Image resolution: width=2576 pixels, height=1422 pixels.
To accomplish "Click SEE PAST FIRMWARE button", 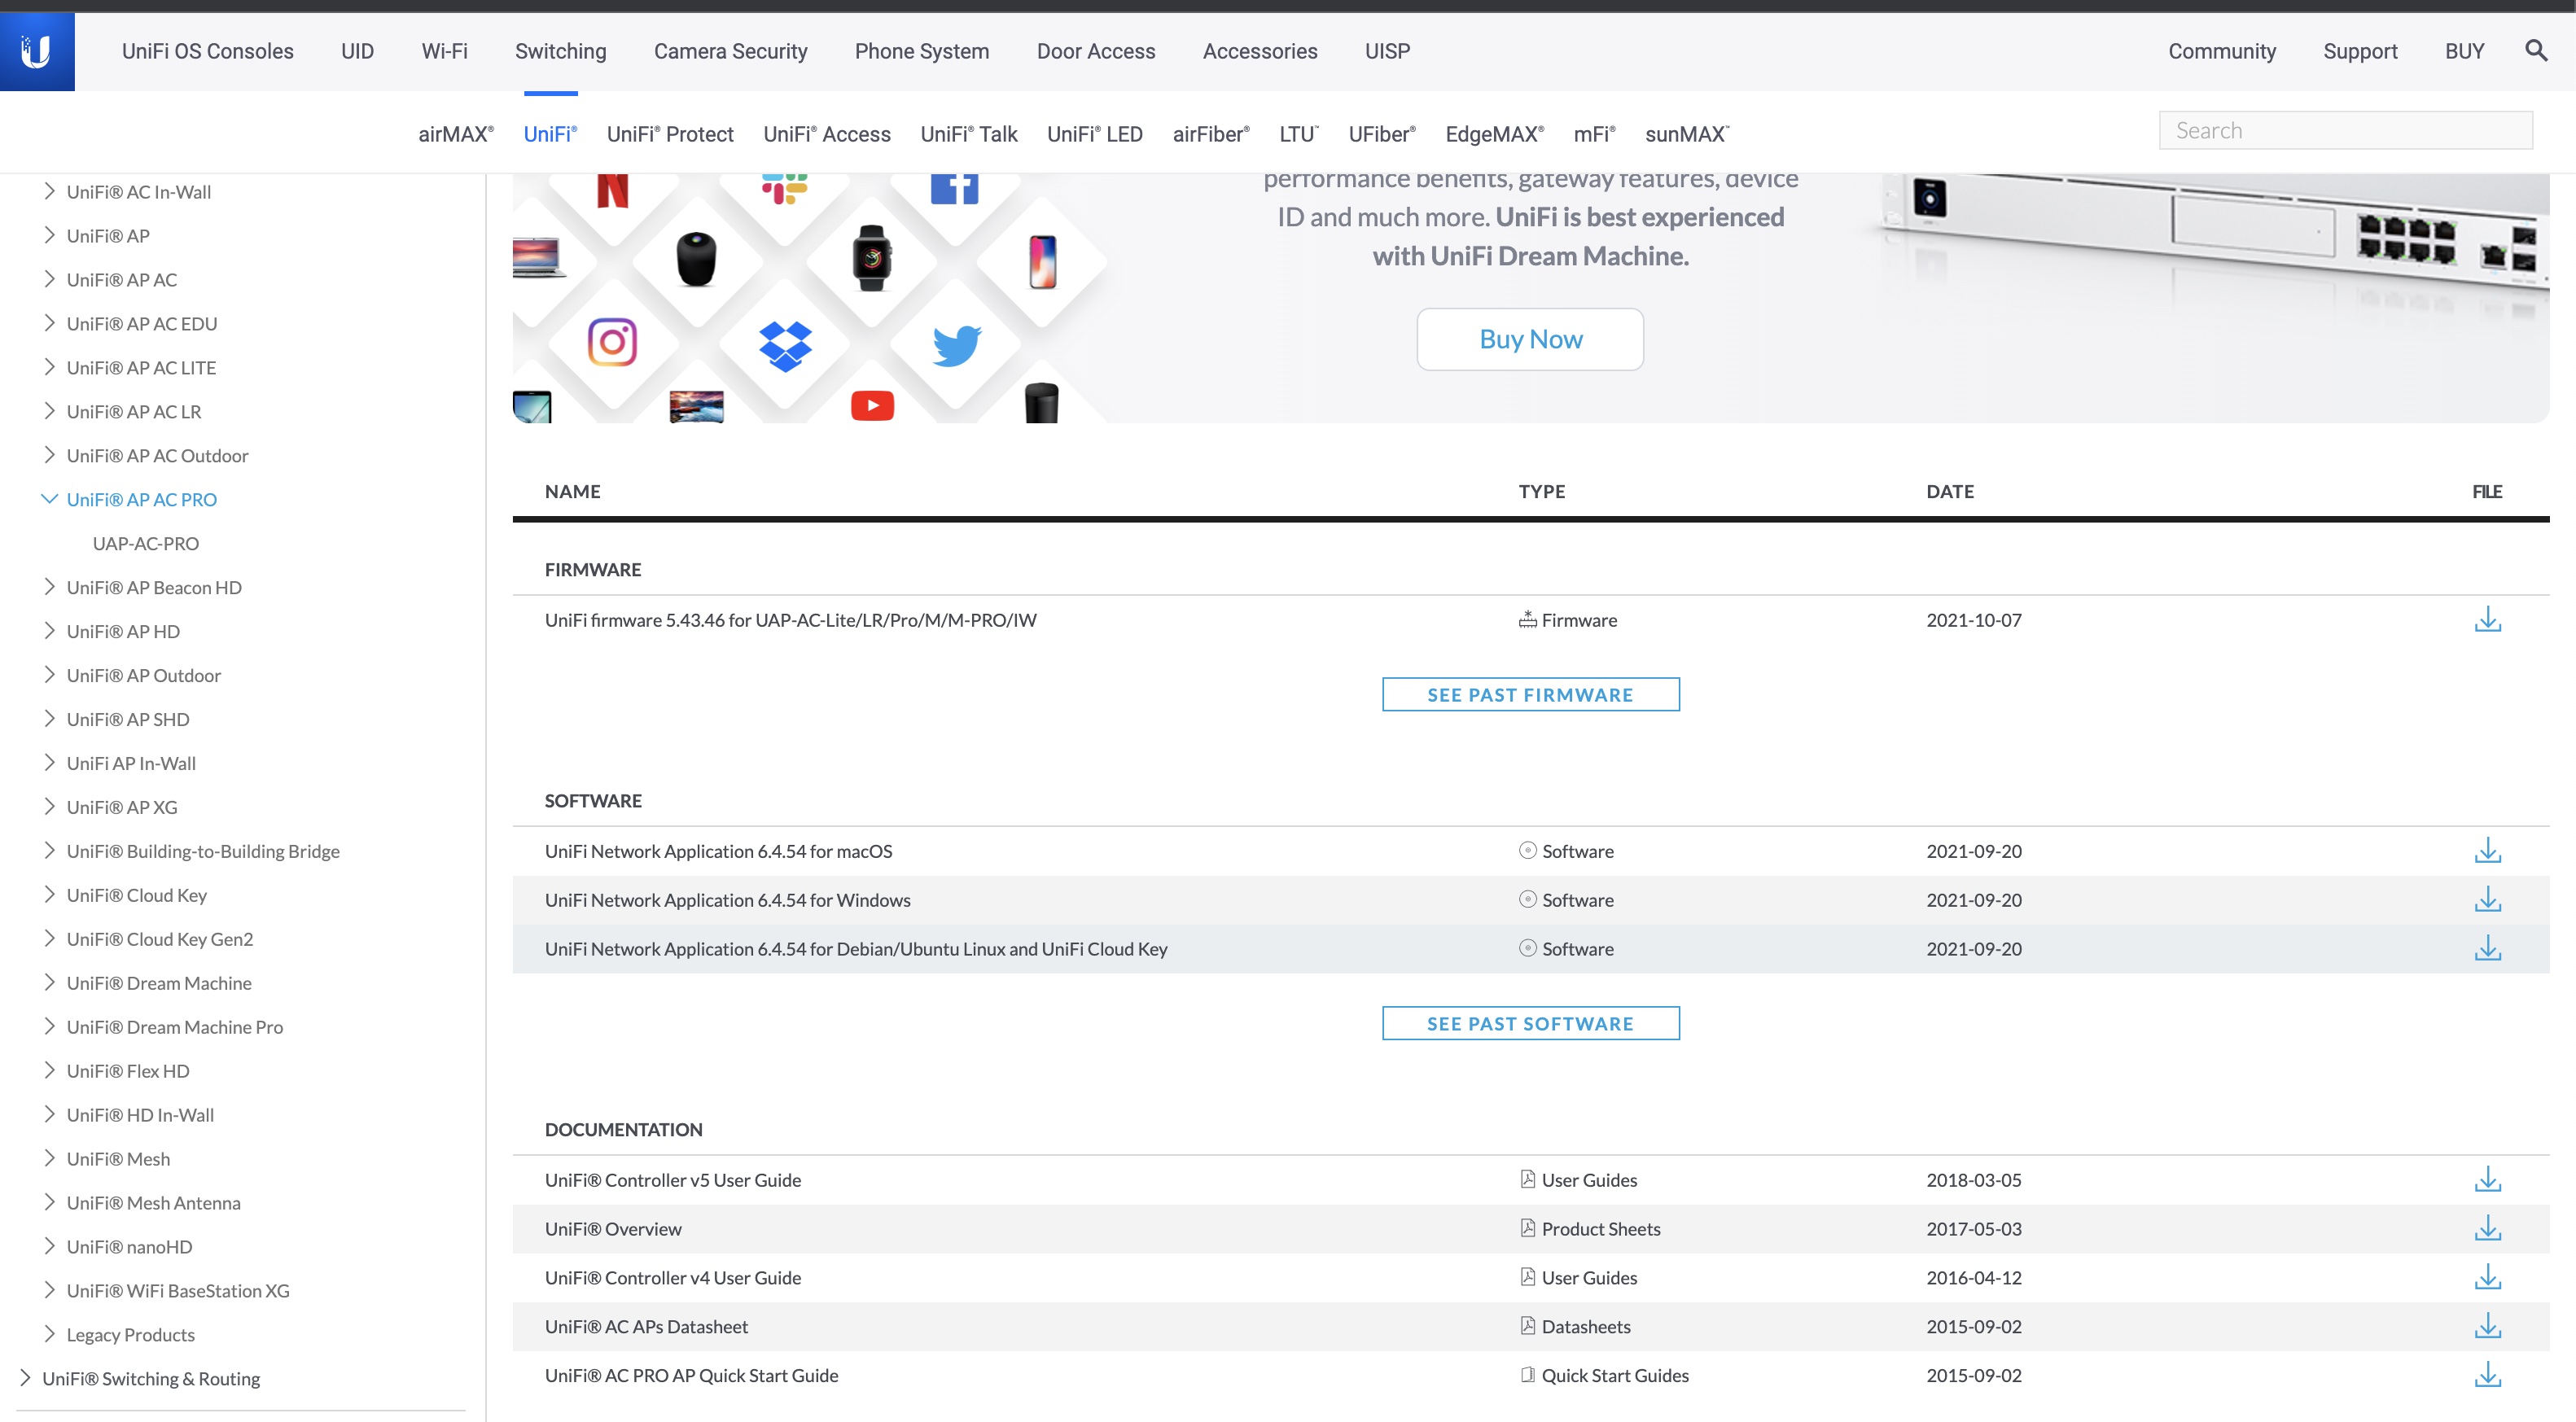I will click(x=1530, y=695).
